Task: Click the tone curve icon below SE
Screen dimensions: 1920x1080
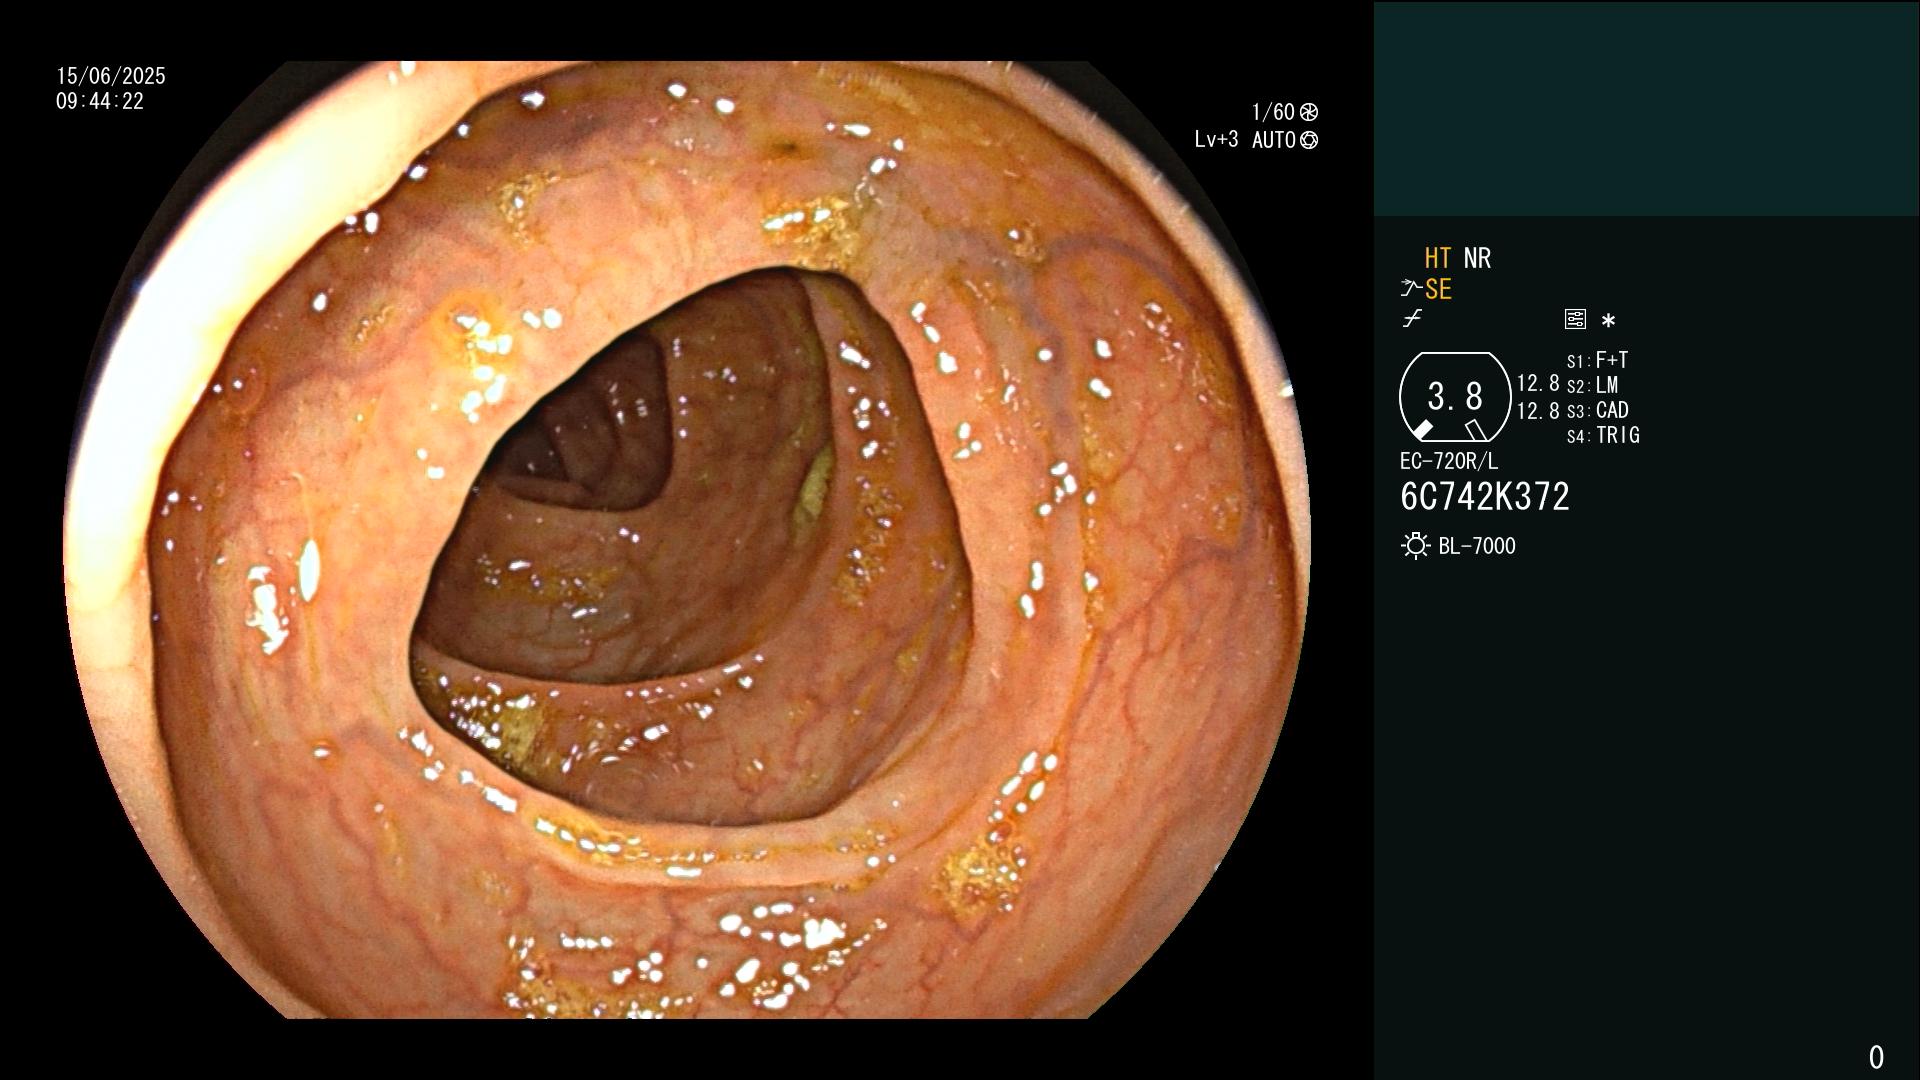Action: [1412, 319]
